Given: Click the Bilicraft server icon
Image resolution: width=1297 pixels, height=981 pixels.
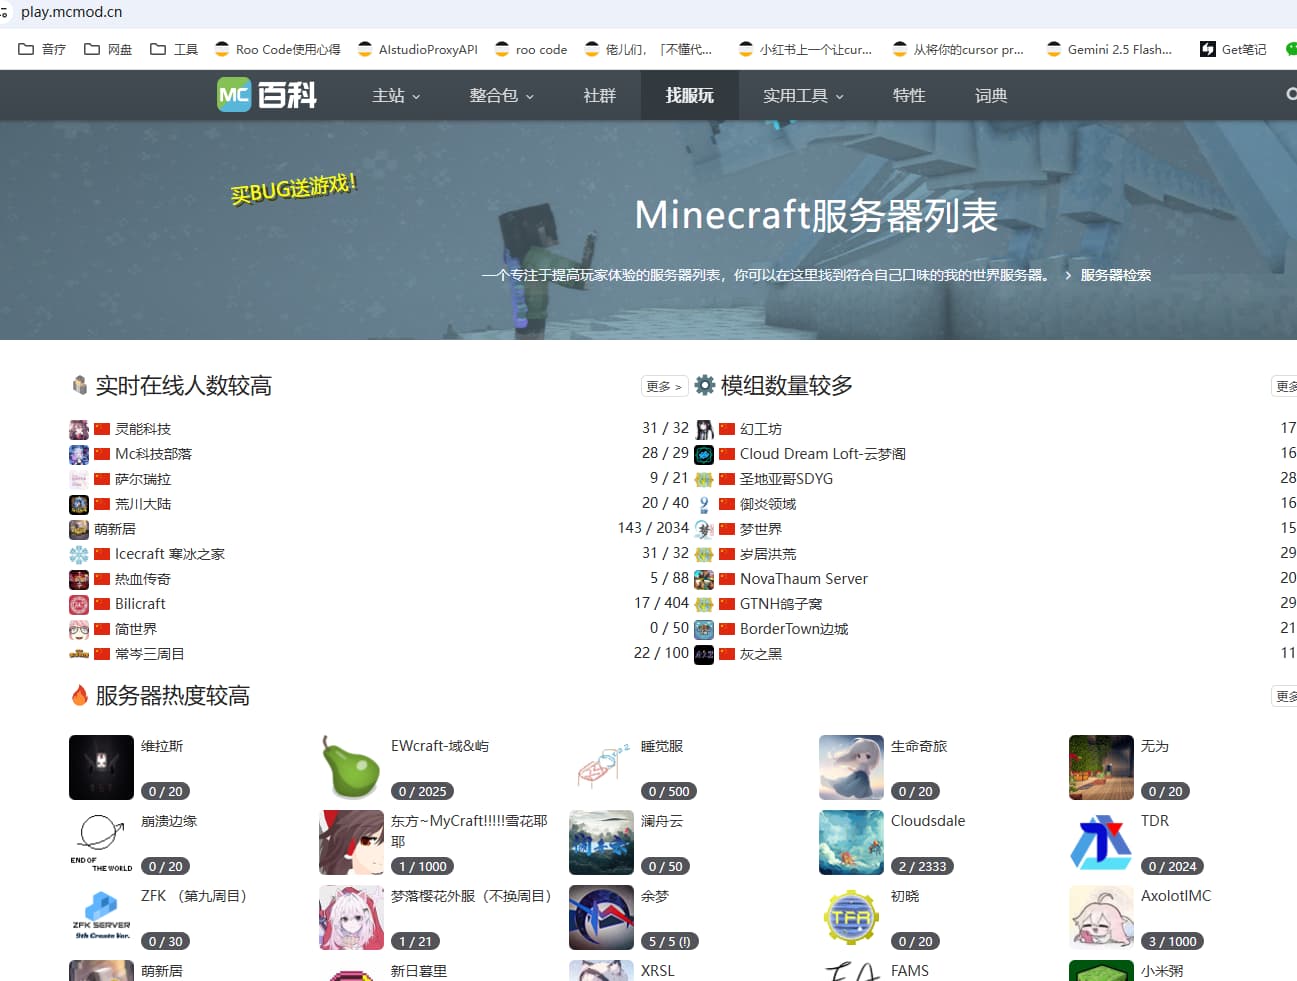Looking at the screenshot, I should 79,605.
